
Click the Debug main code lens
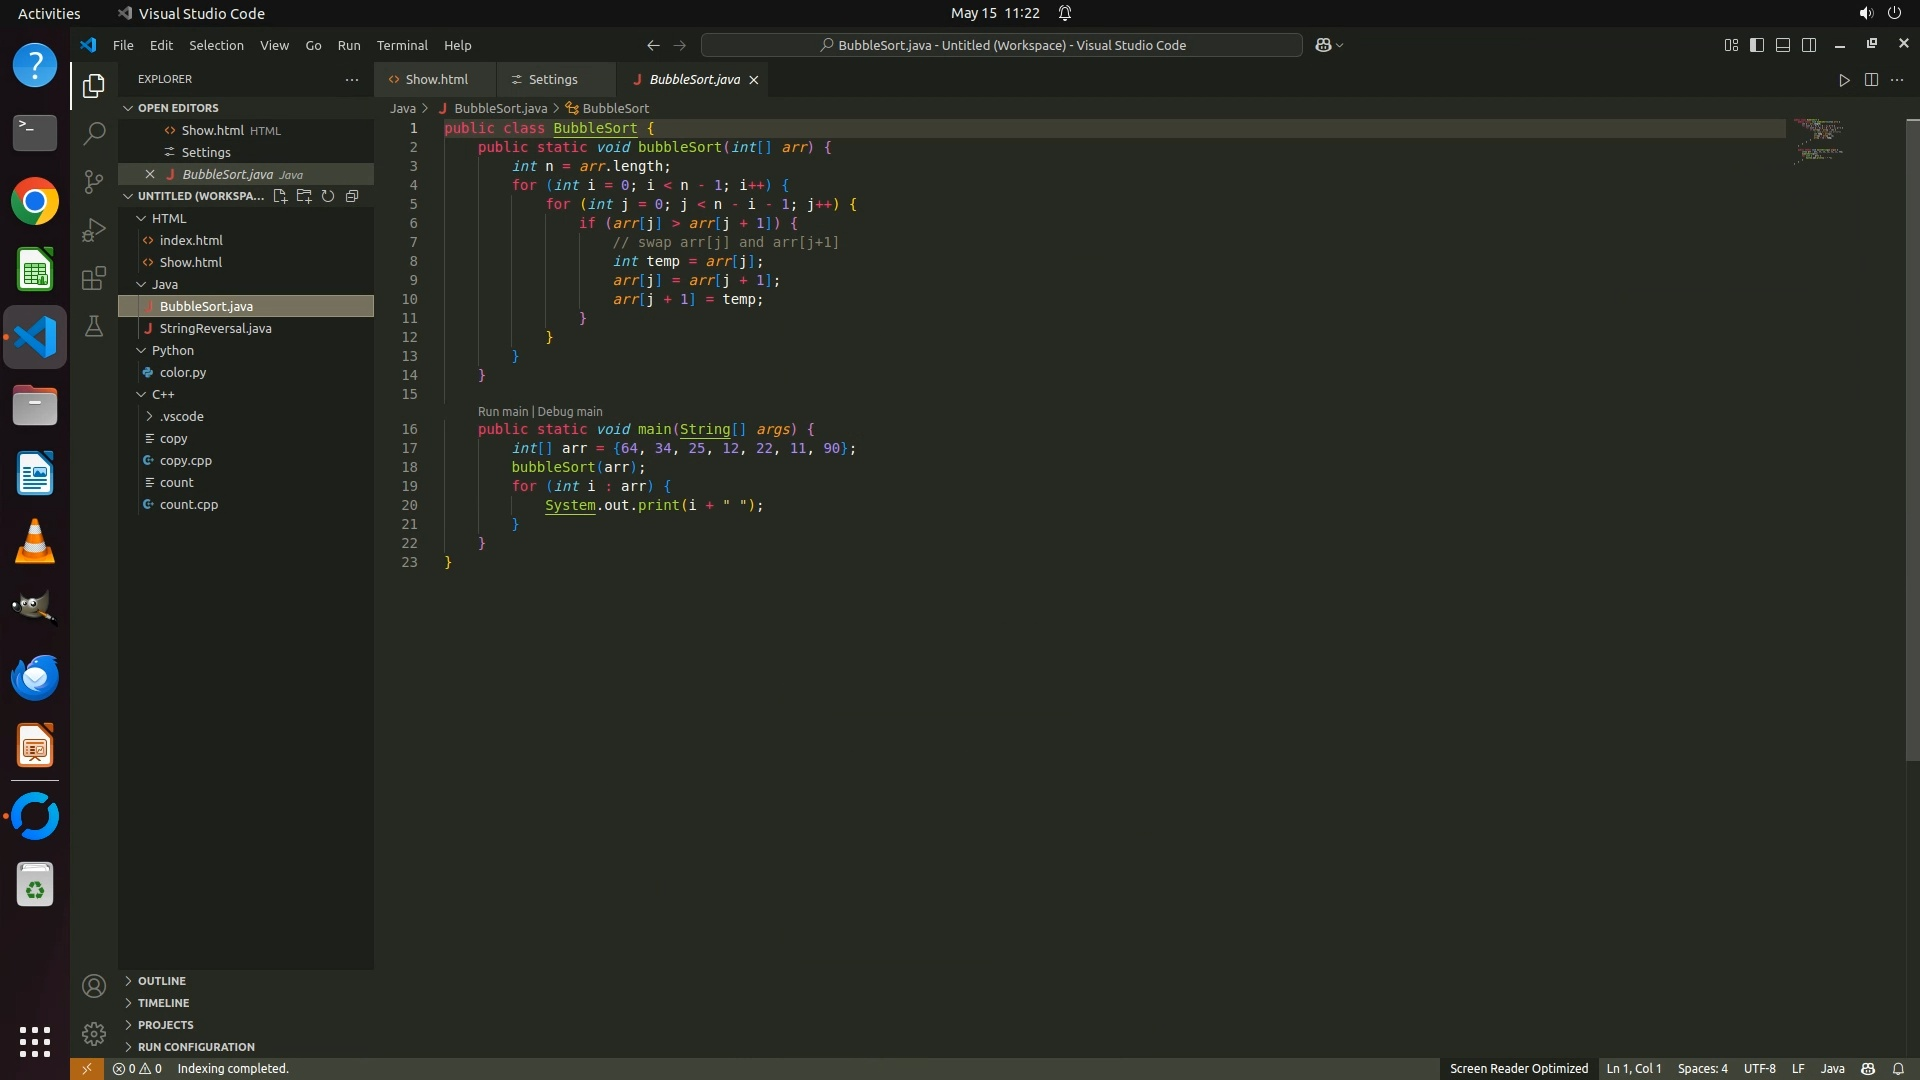[x=570, y=412]
